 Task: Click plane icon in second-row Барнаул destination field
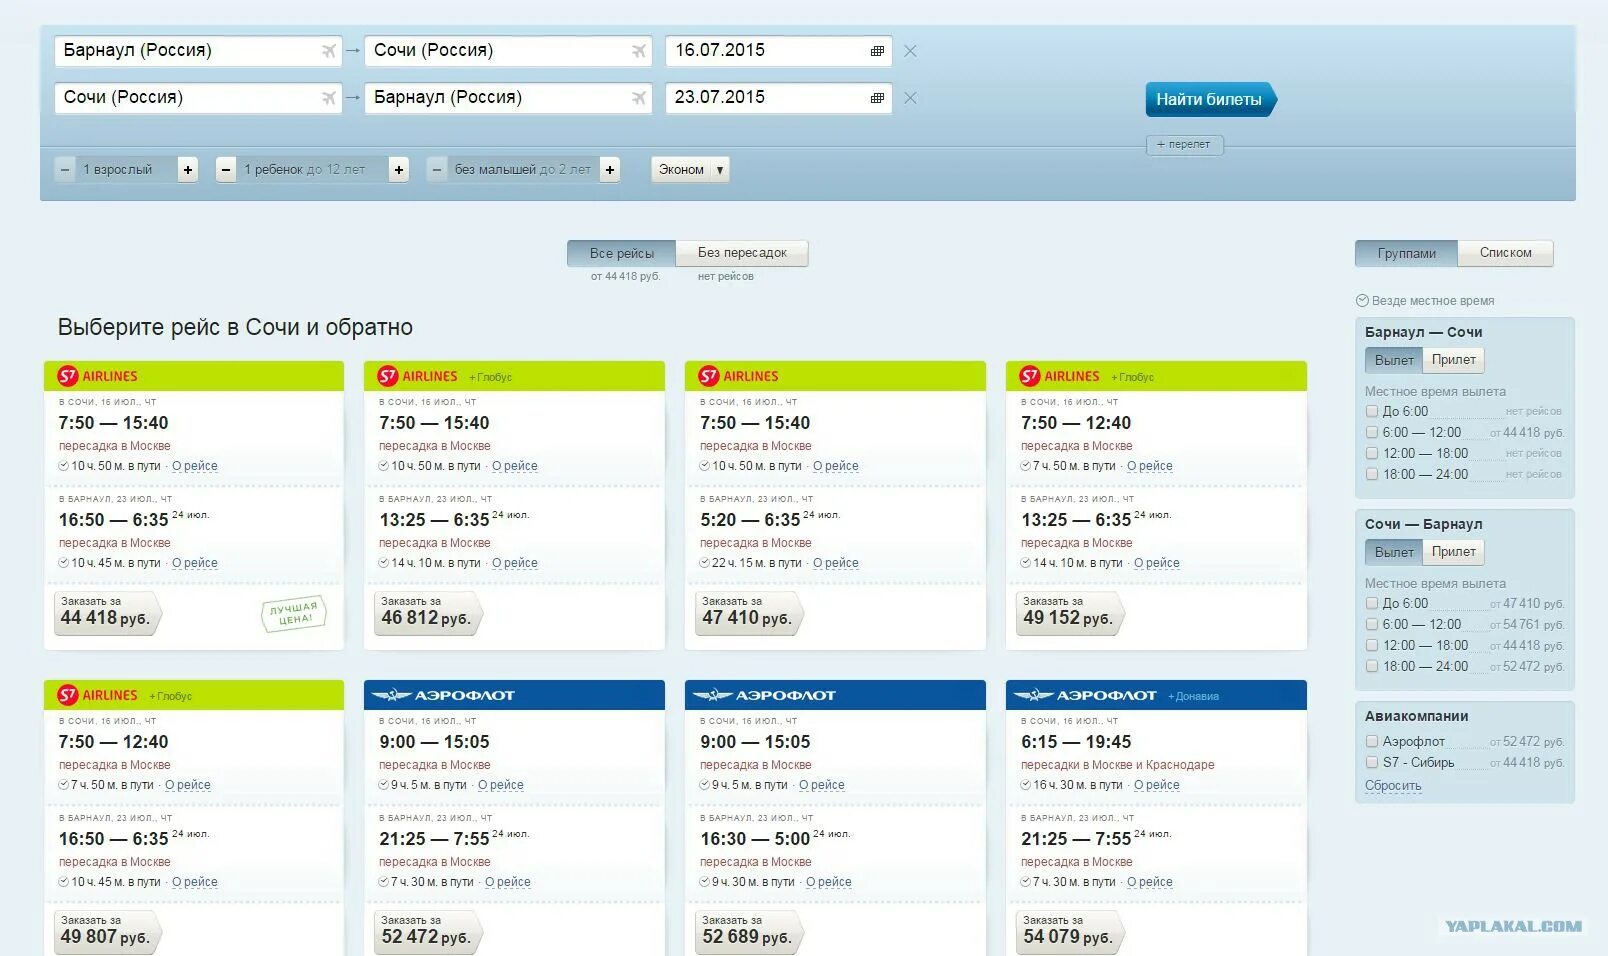pyautogui.click(x=639, y=98)
